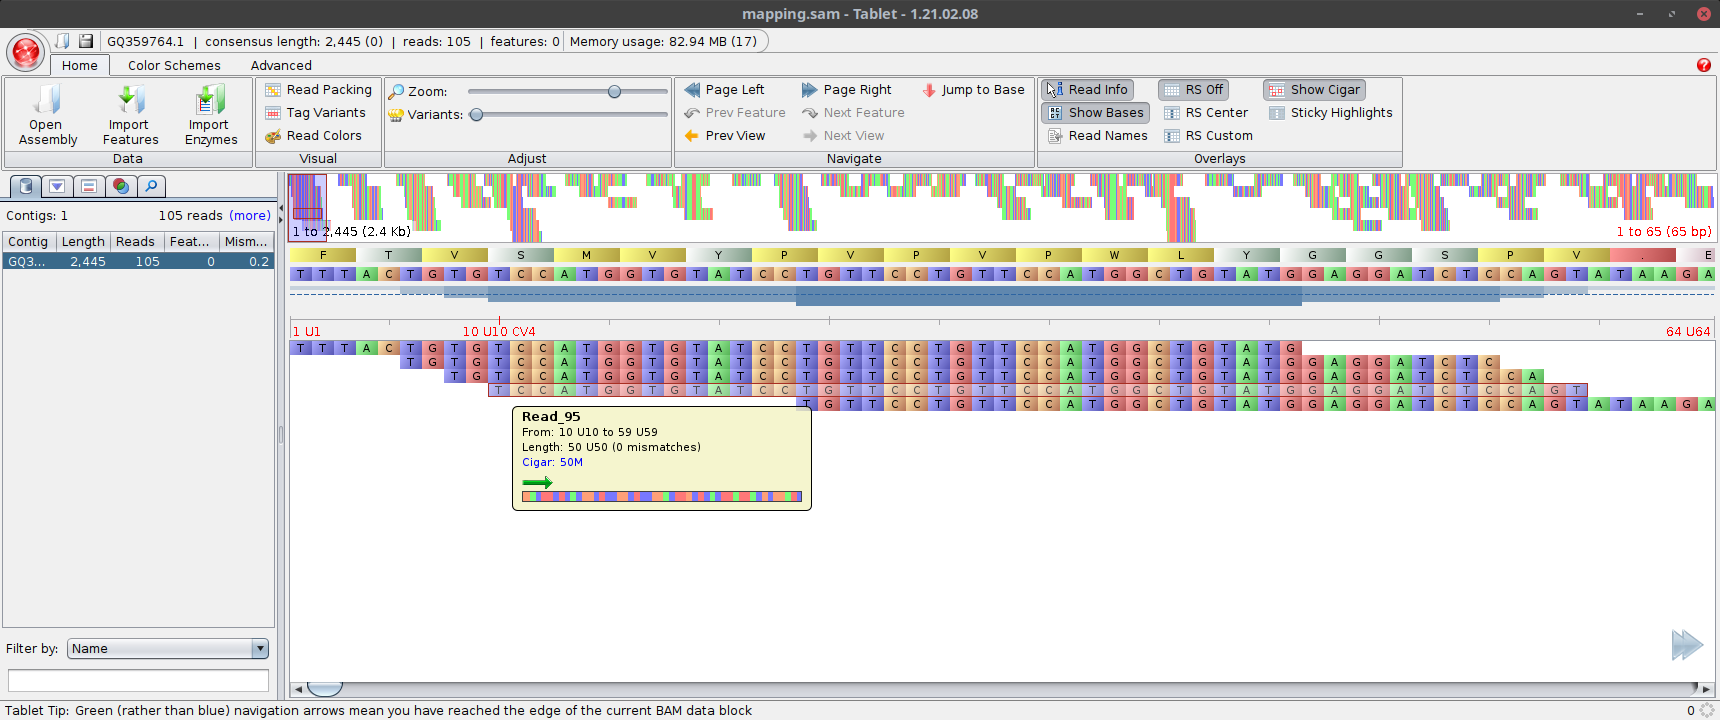Switch to the Advanced tab
1720x720 pixels.
(x=281, y=65)
